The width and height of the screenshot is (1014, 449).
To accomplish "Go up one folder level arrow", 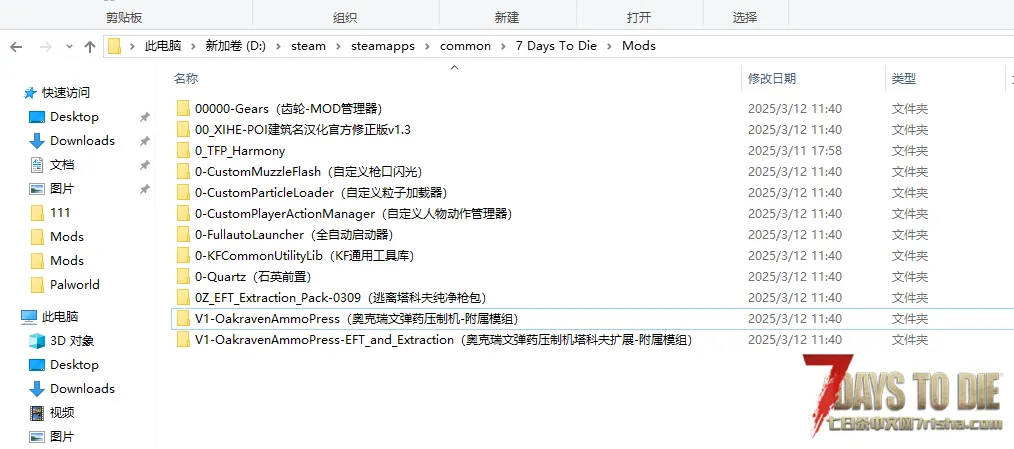I will [x=90, y=47].
